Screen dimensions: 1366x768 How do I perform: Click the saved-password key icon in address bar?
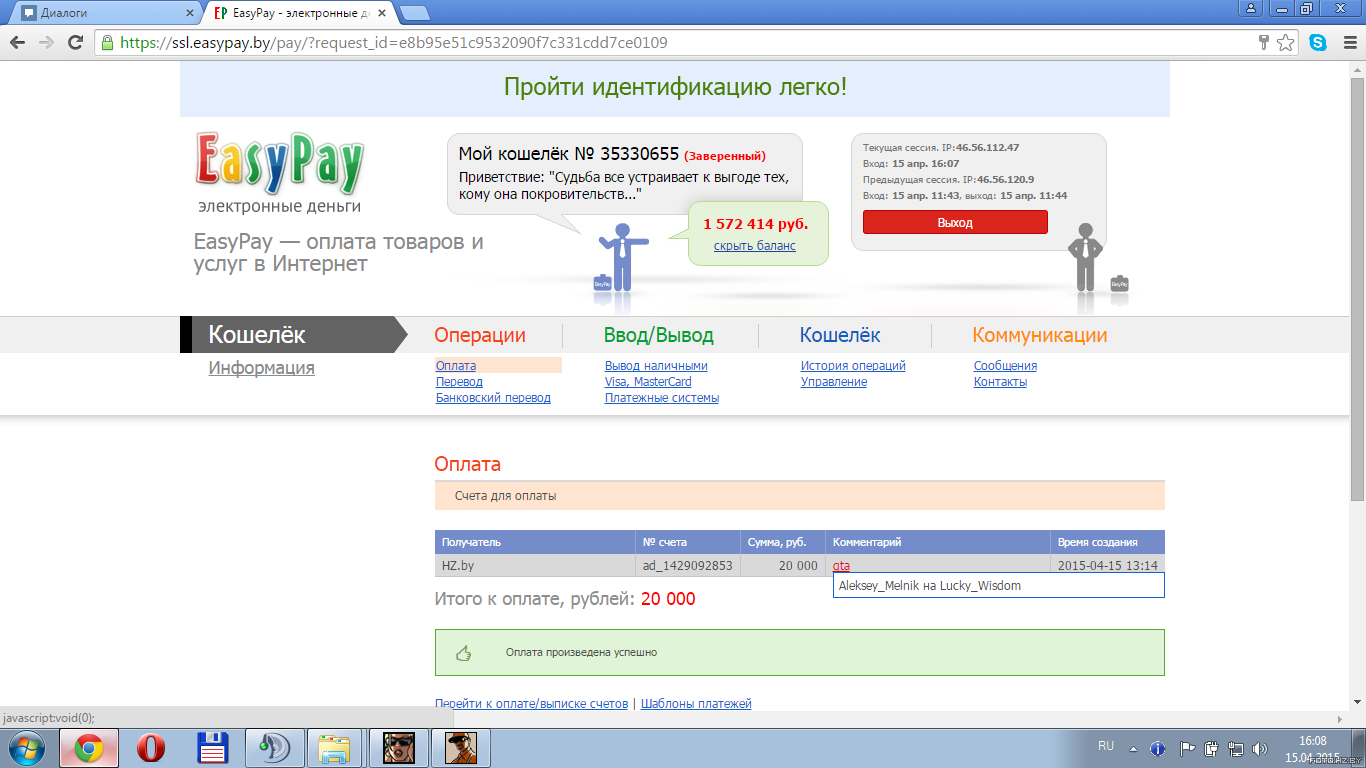[1264, 43]
